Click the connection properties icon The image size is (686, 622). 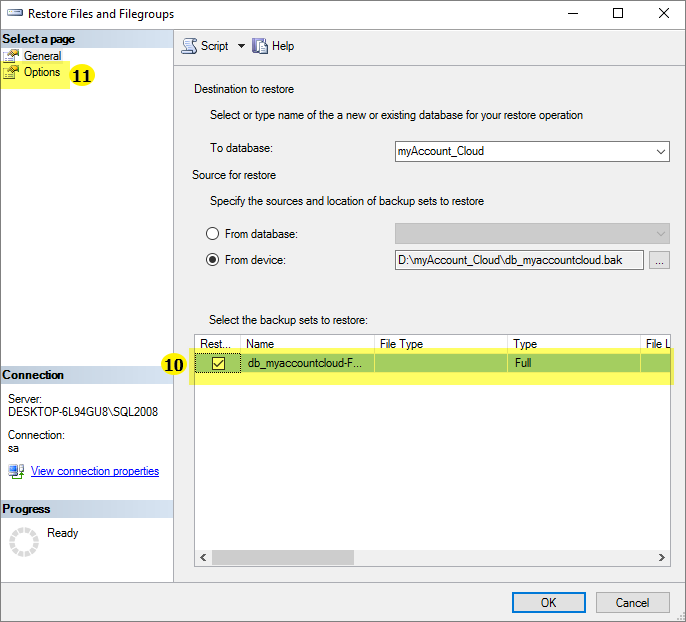click(16, 472)
